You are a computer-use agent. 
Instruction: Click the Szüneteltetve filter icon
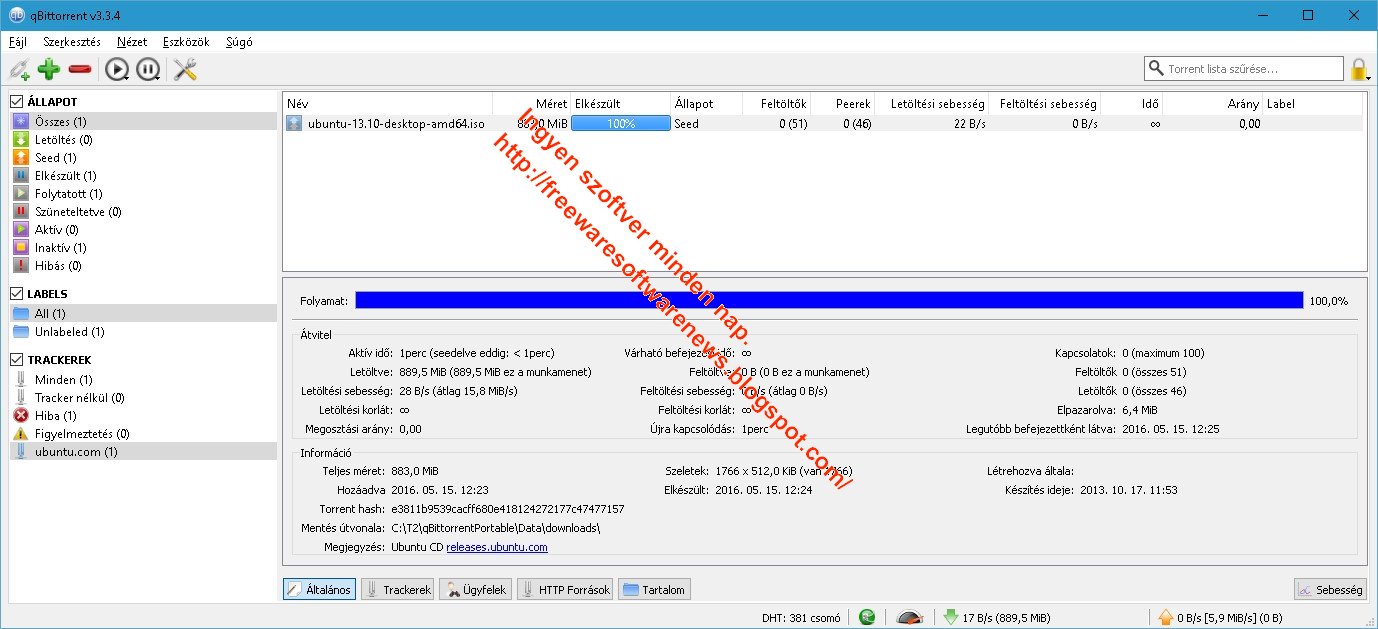pos(21,212)
